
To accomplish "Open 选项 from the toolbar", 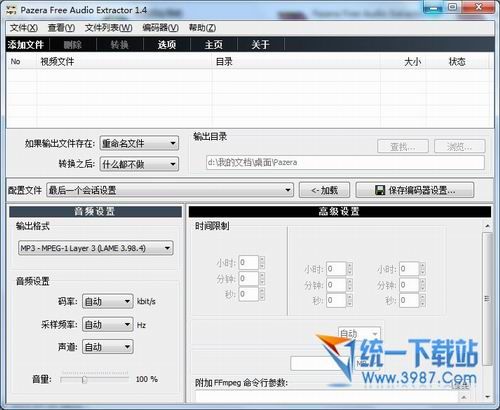I will click(167, 44).
